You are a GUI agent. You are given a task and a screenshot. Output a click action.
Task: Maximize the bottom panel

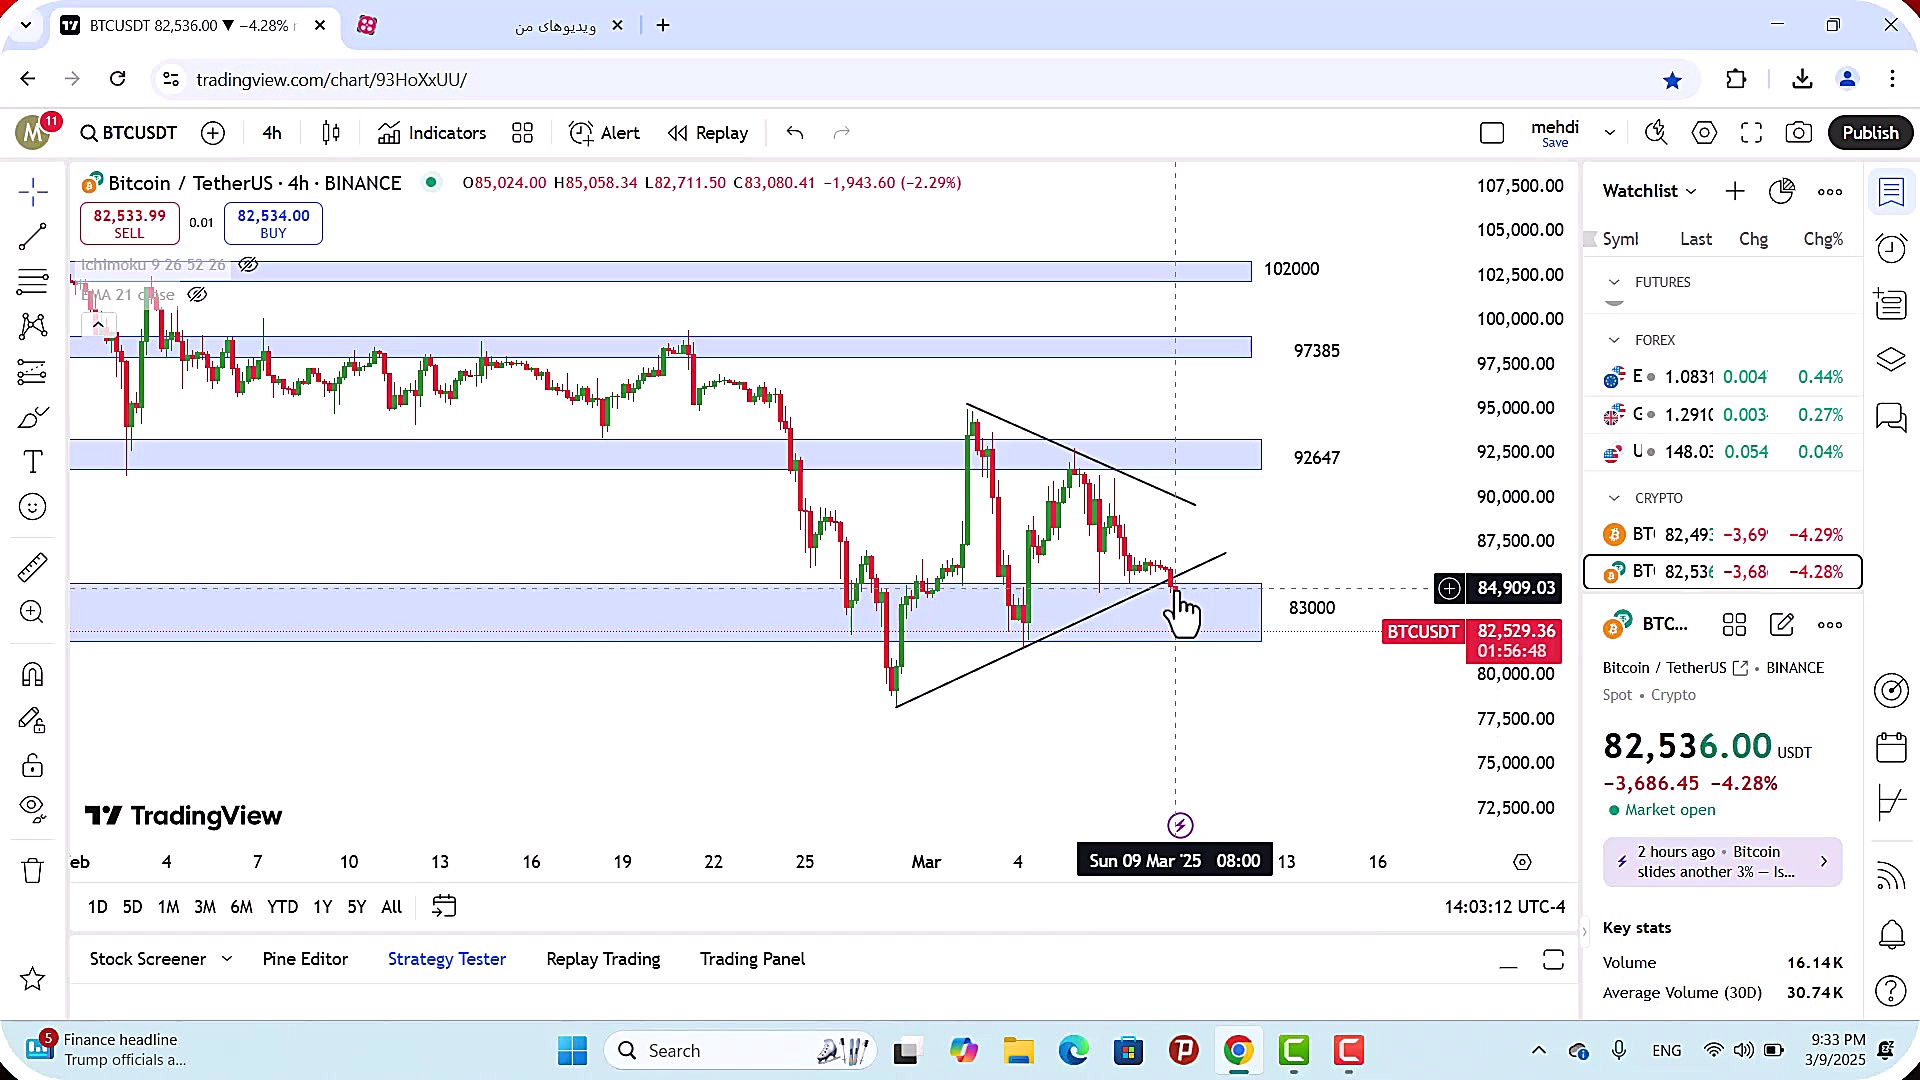[1553, 960]
